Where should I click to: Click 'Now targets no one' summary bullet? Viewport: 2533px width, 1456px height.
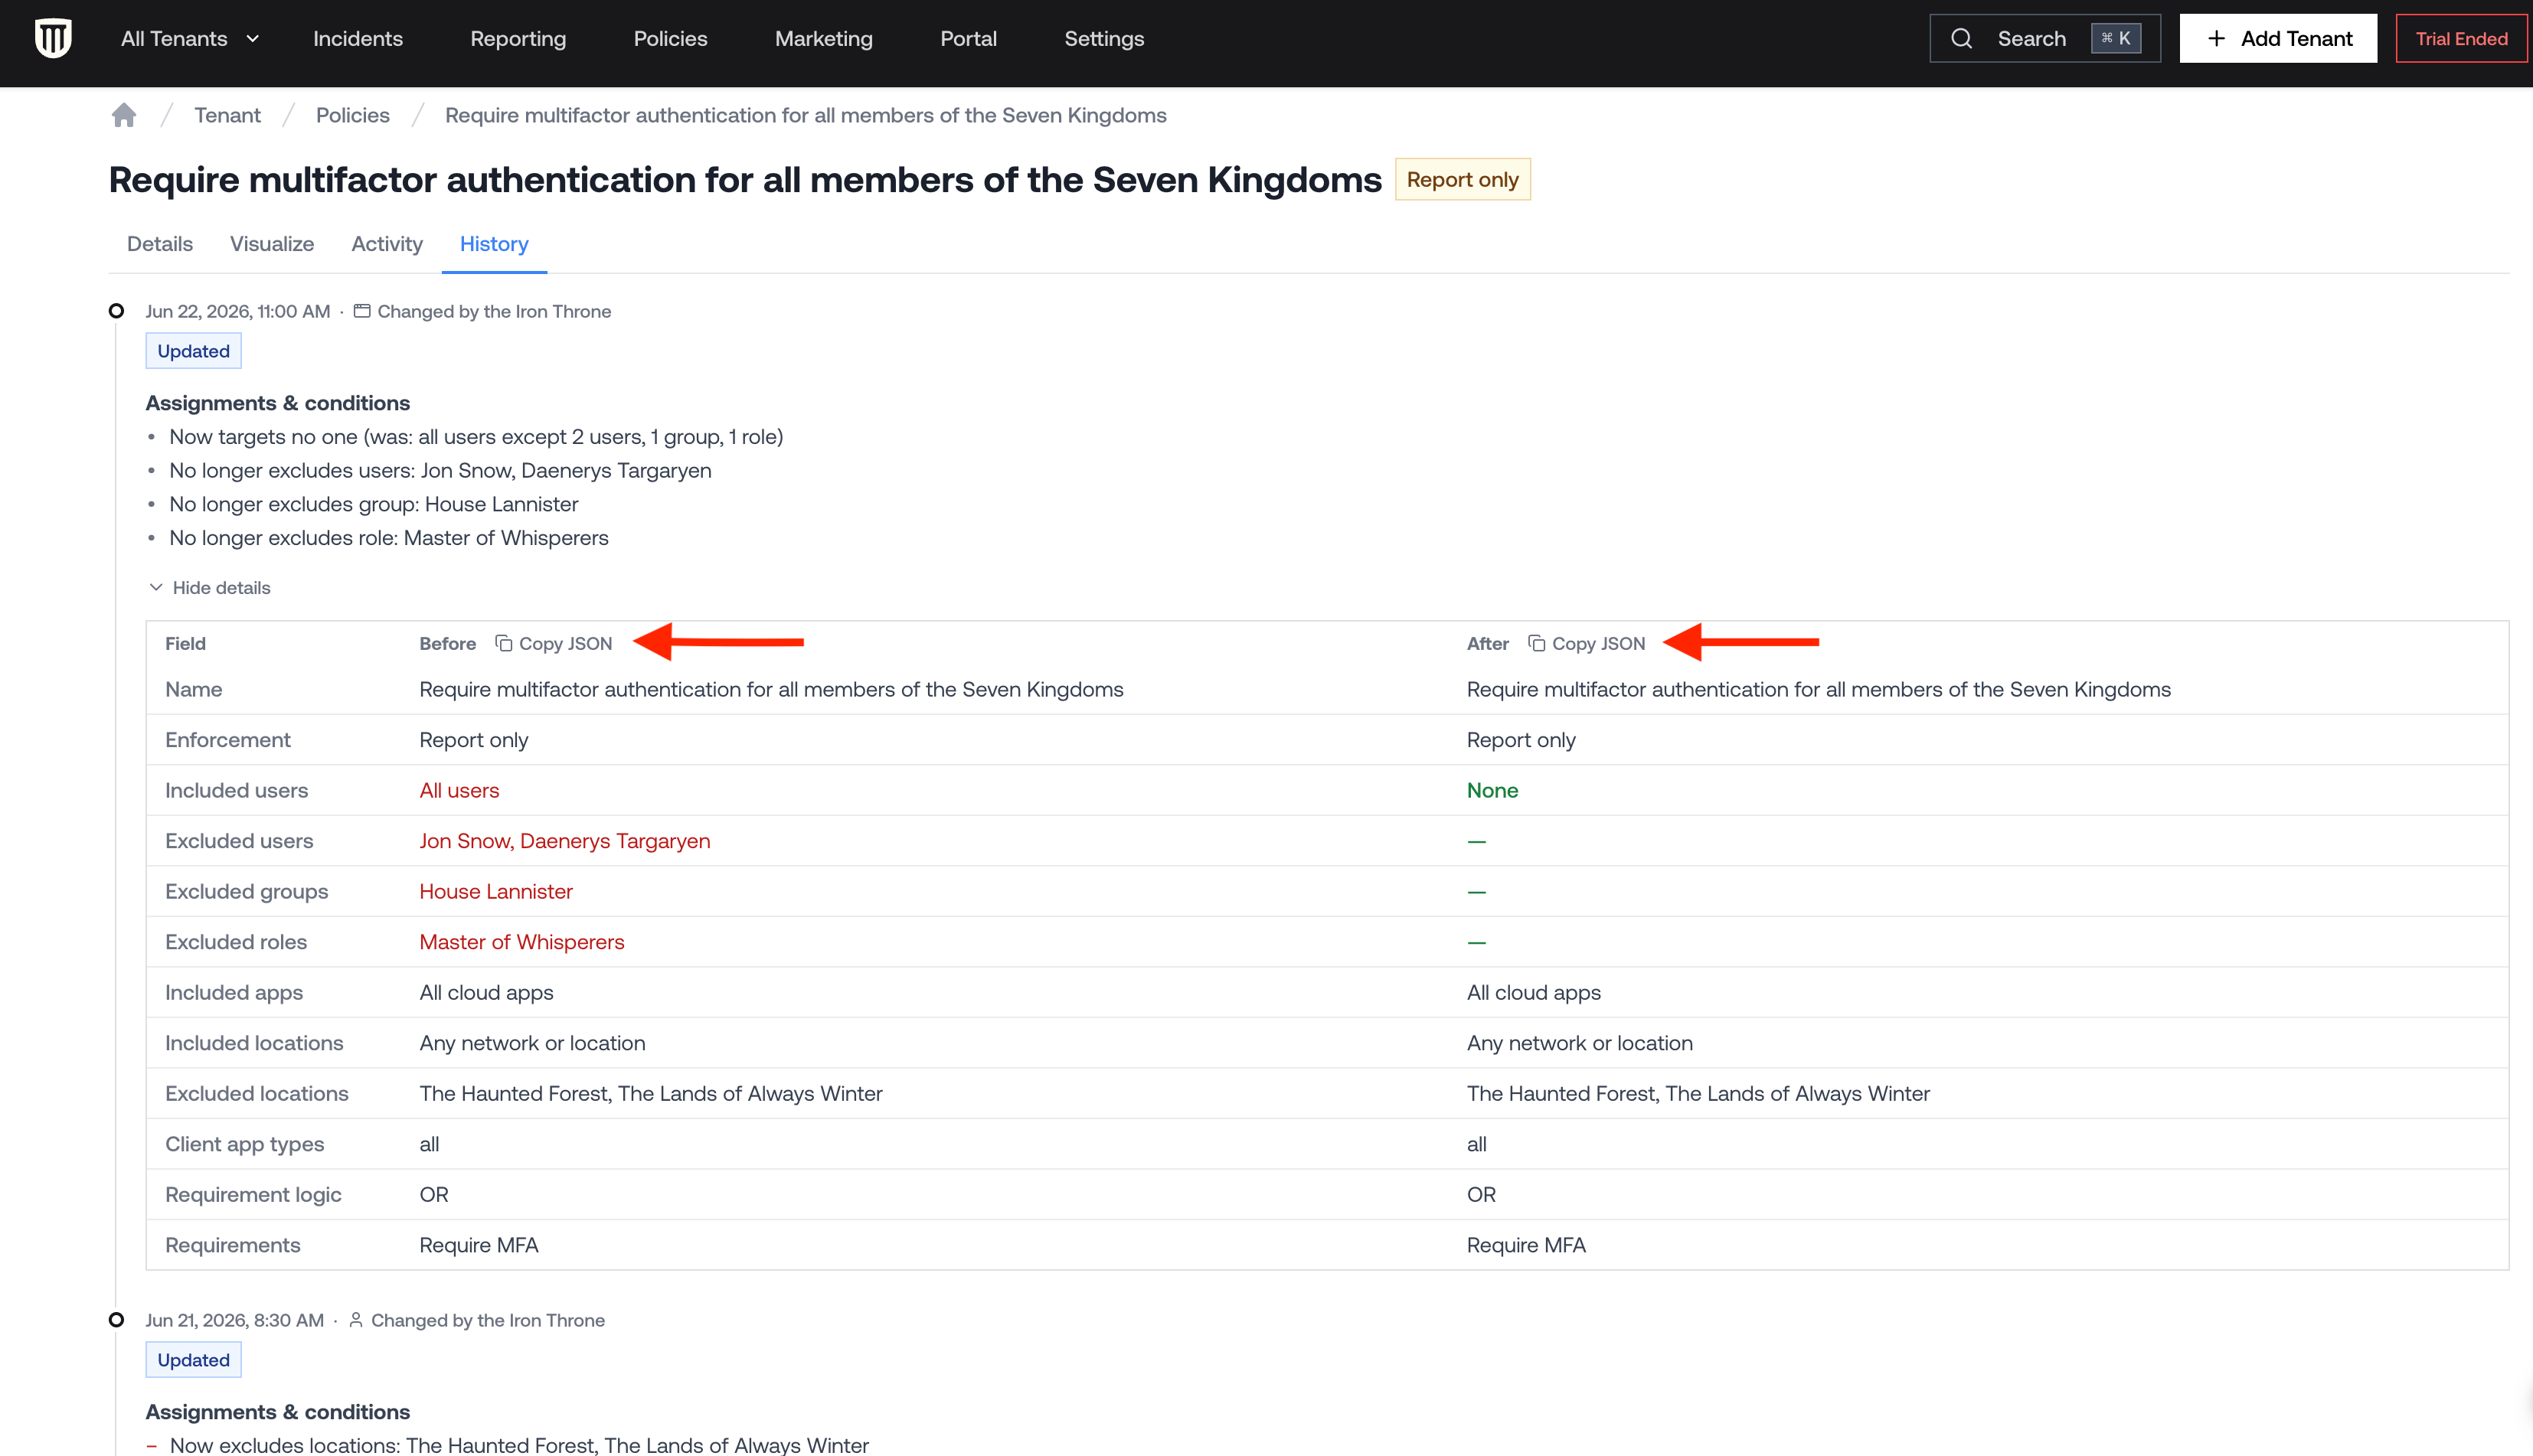476,437
